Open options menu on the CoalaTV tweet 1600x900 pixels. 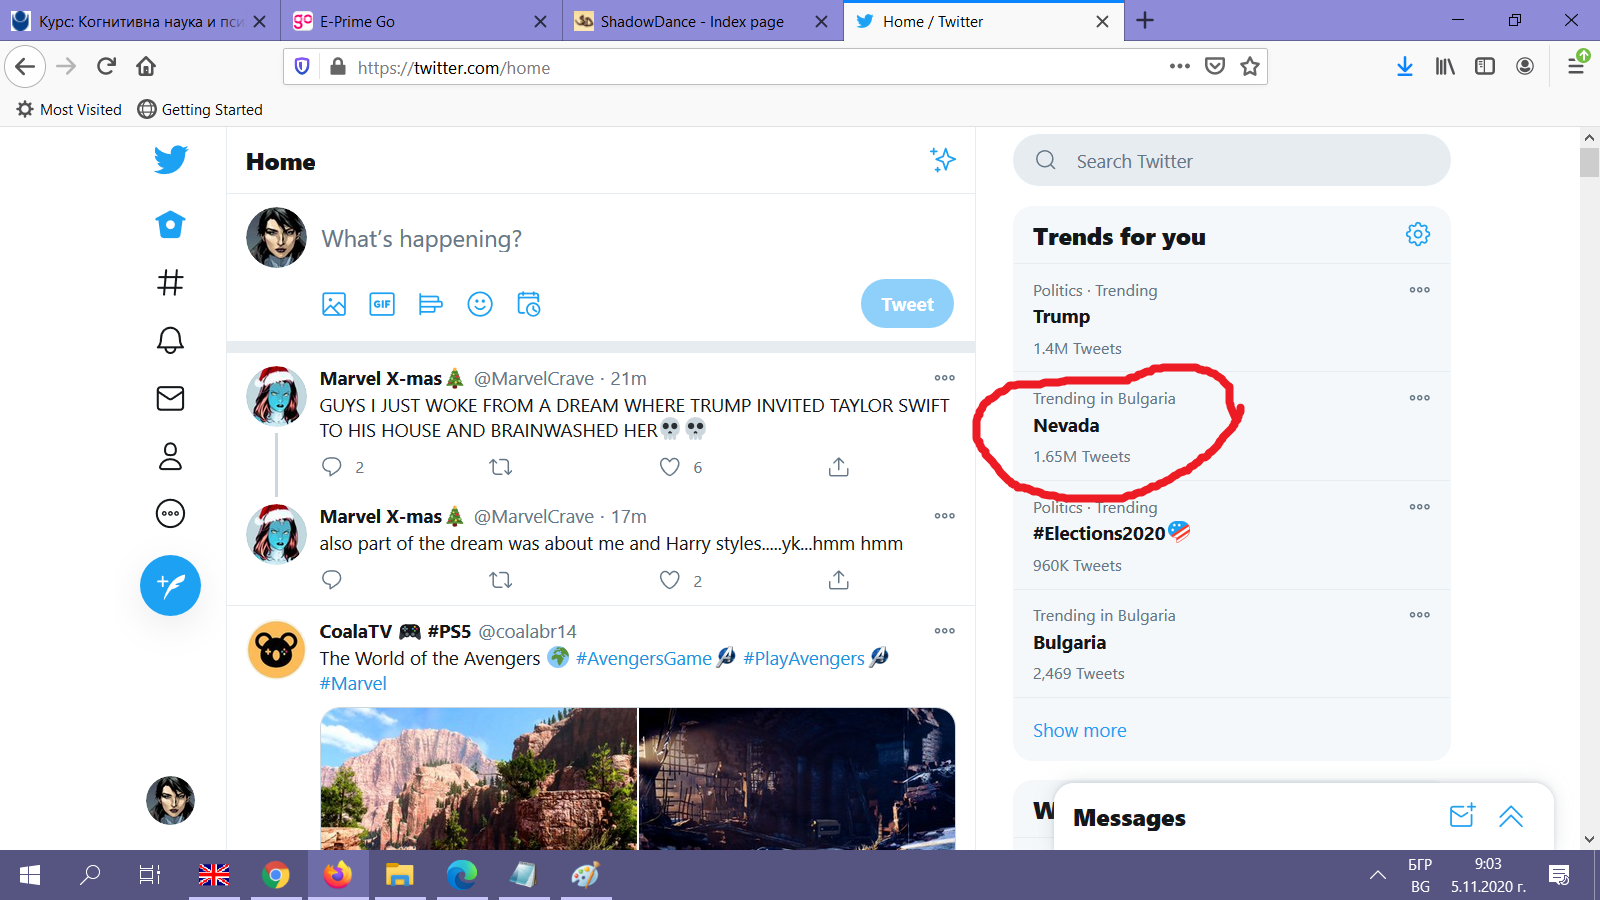pyautogui.click(x=945, y=631)
